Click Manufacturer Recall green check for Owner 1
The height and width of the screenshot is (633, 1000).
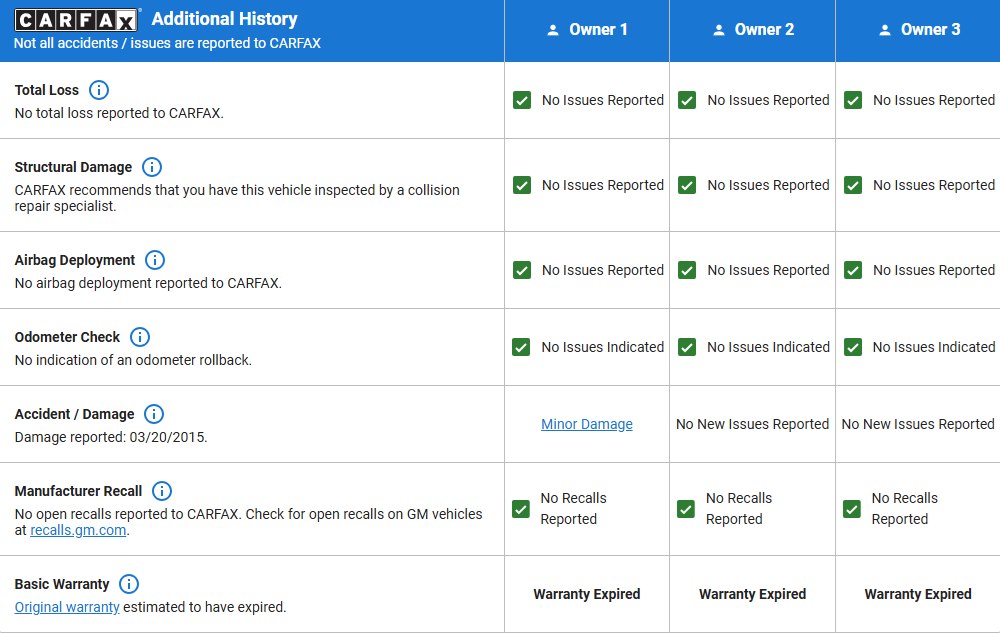(520, 509)
